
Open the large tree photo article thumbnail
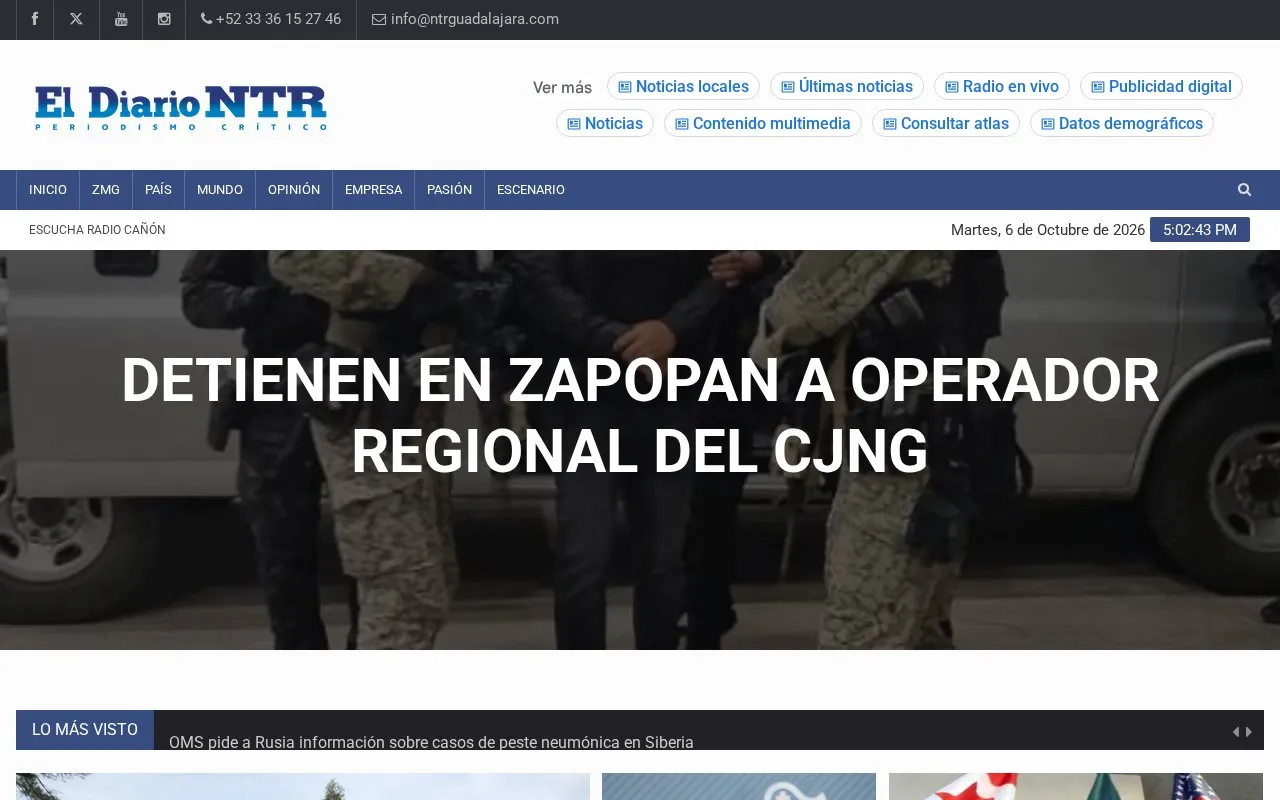pyautogui.click(x=303, y=786)
